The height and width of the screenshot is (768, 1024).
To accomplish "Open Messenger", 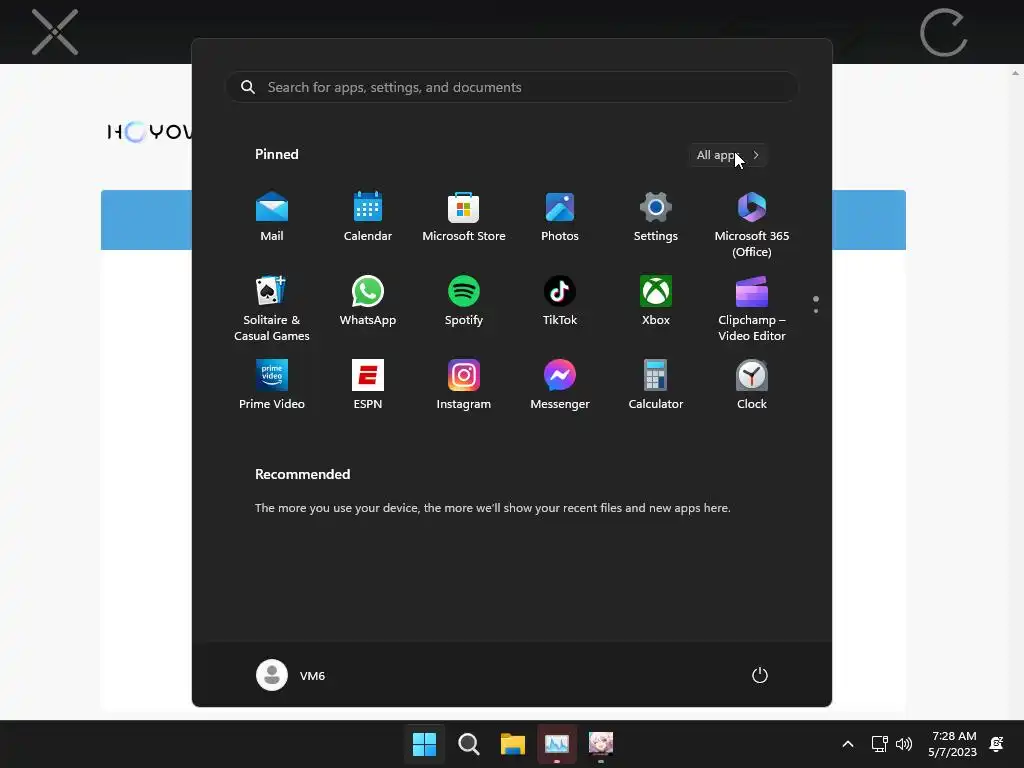I will coord(560,385).
